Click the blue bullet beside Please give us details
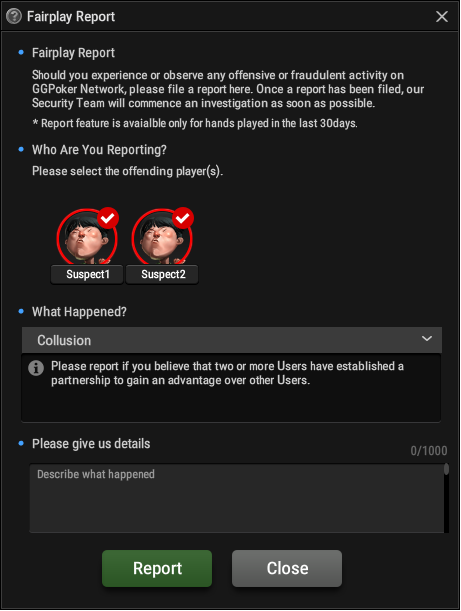Screen dimensions: 461x611 [21, 443]
